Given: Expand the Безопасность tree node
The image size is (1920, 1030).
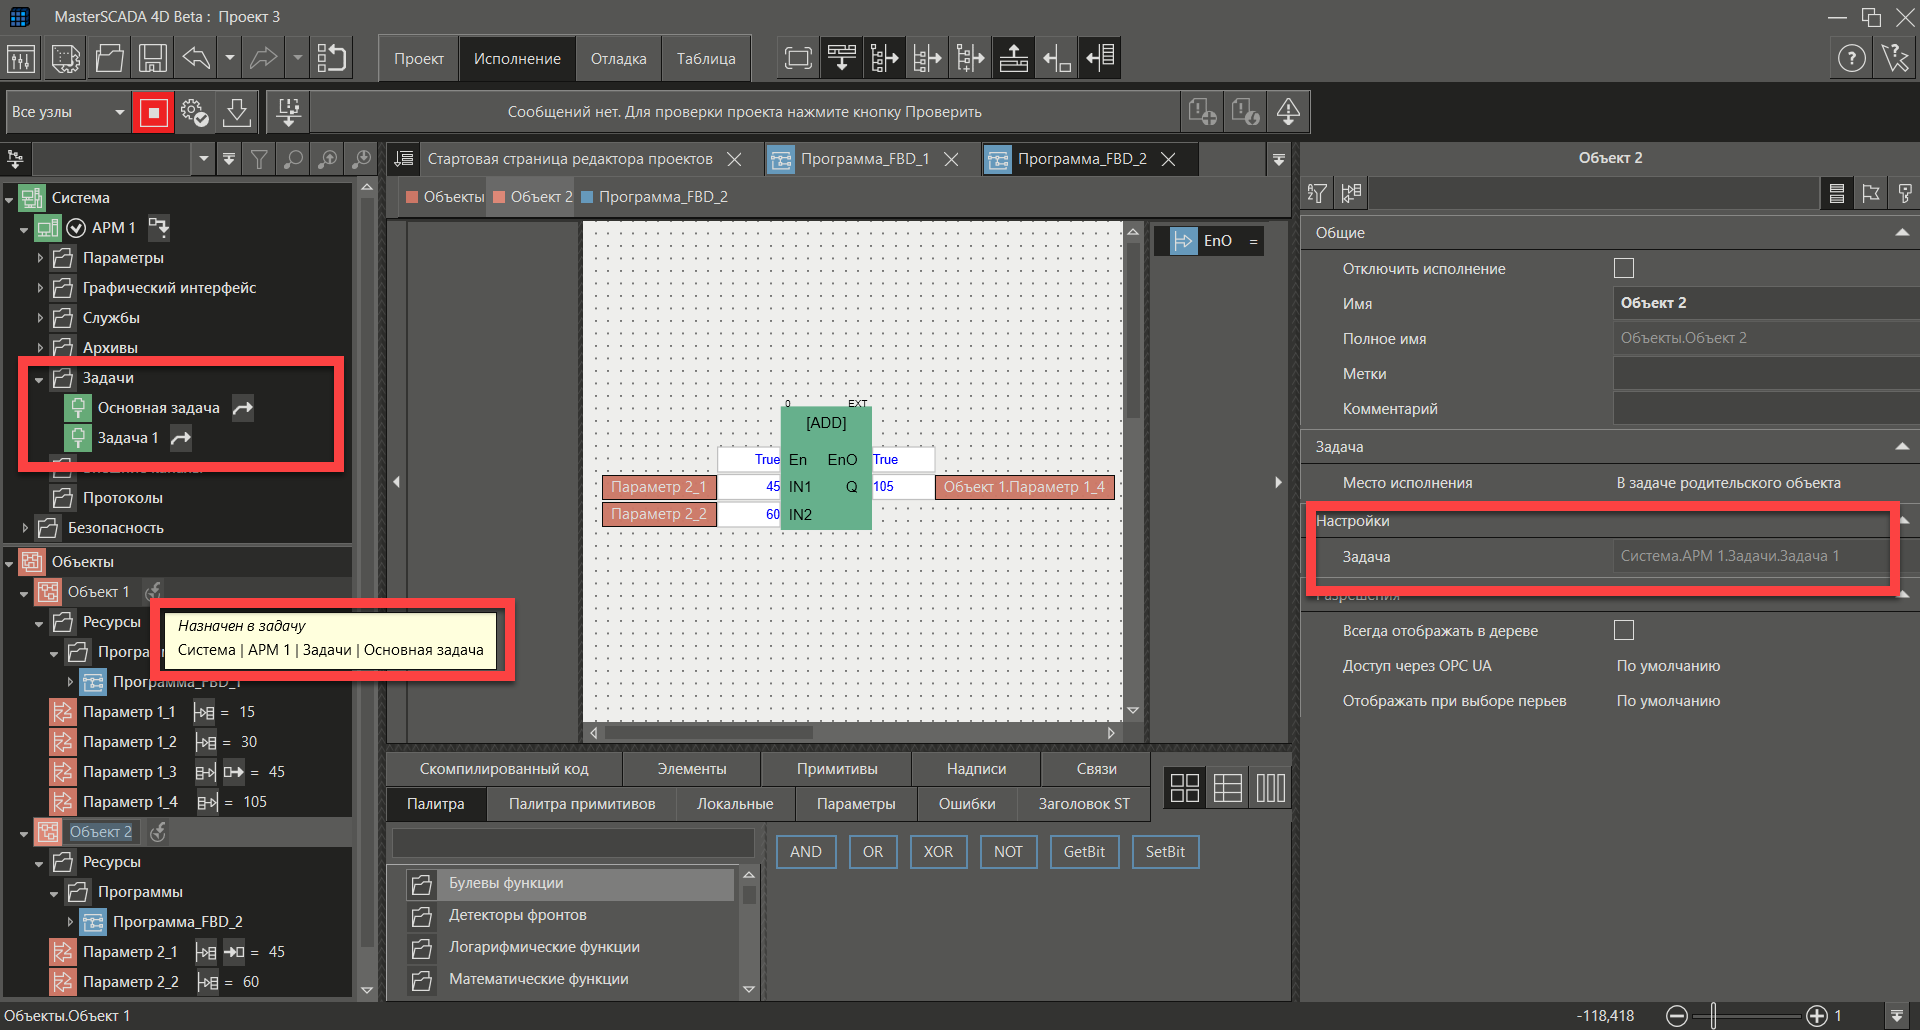Looking at the screenshot, I should click(25, 528).
